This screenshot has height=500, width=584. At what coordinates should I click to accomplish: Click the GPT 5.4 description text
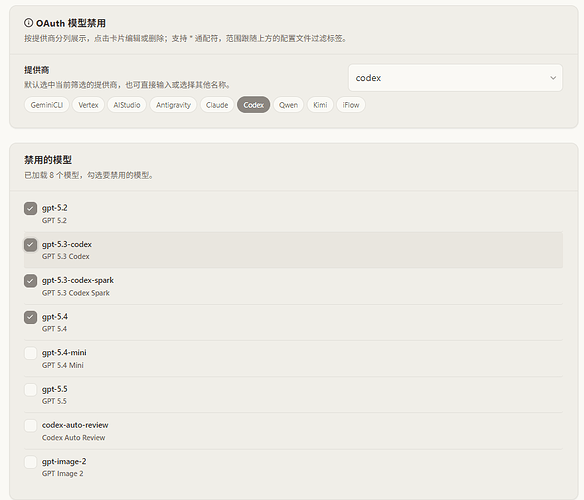coord(54,329)
